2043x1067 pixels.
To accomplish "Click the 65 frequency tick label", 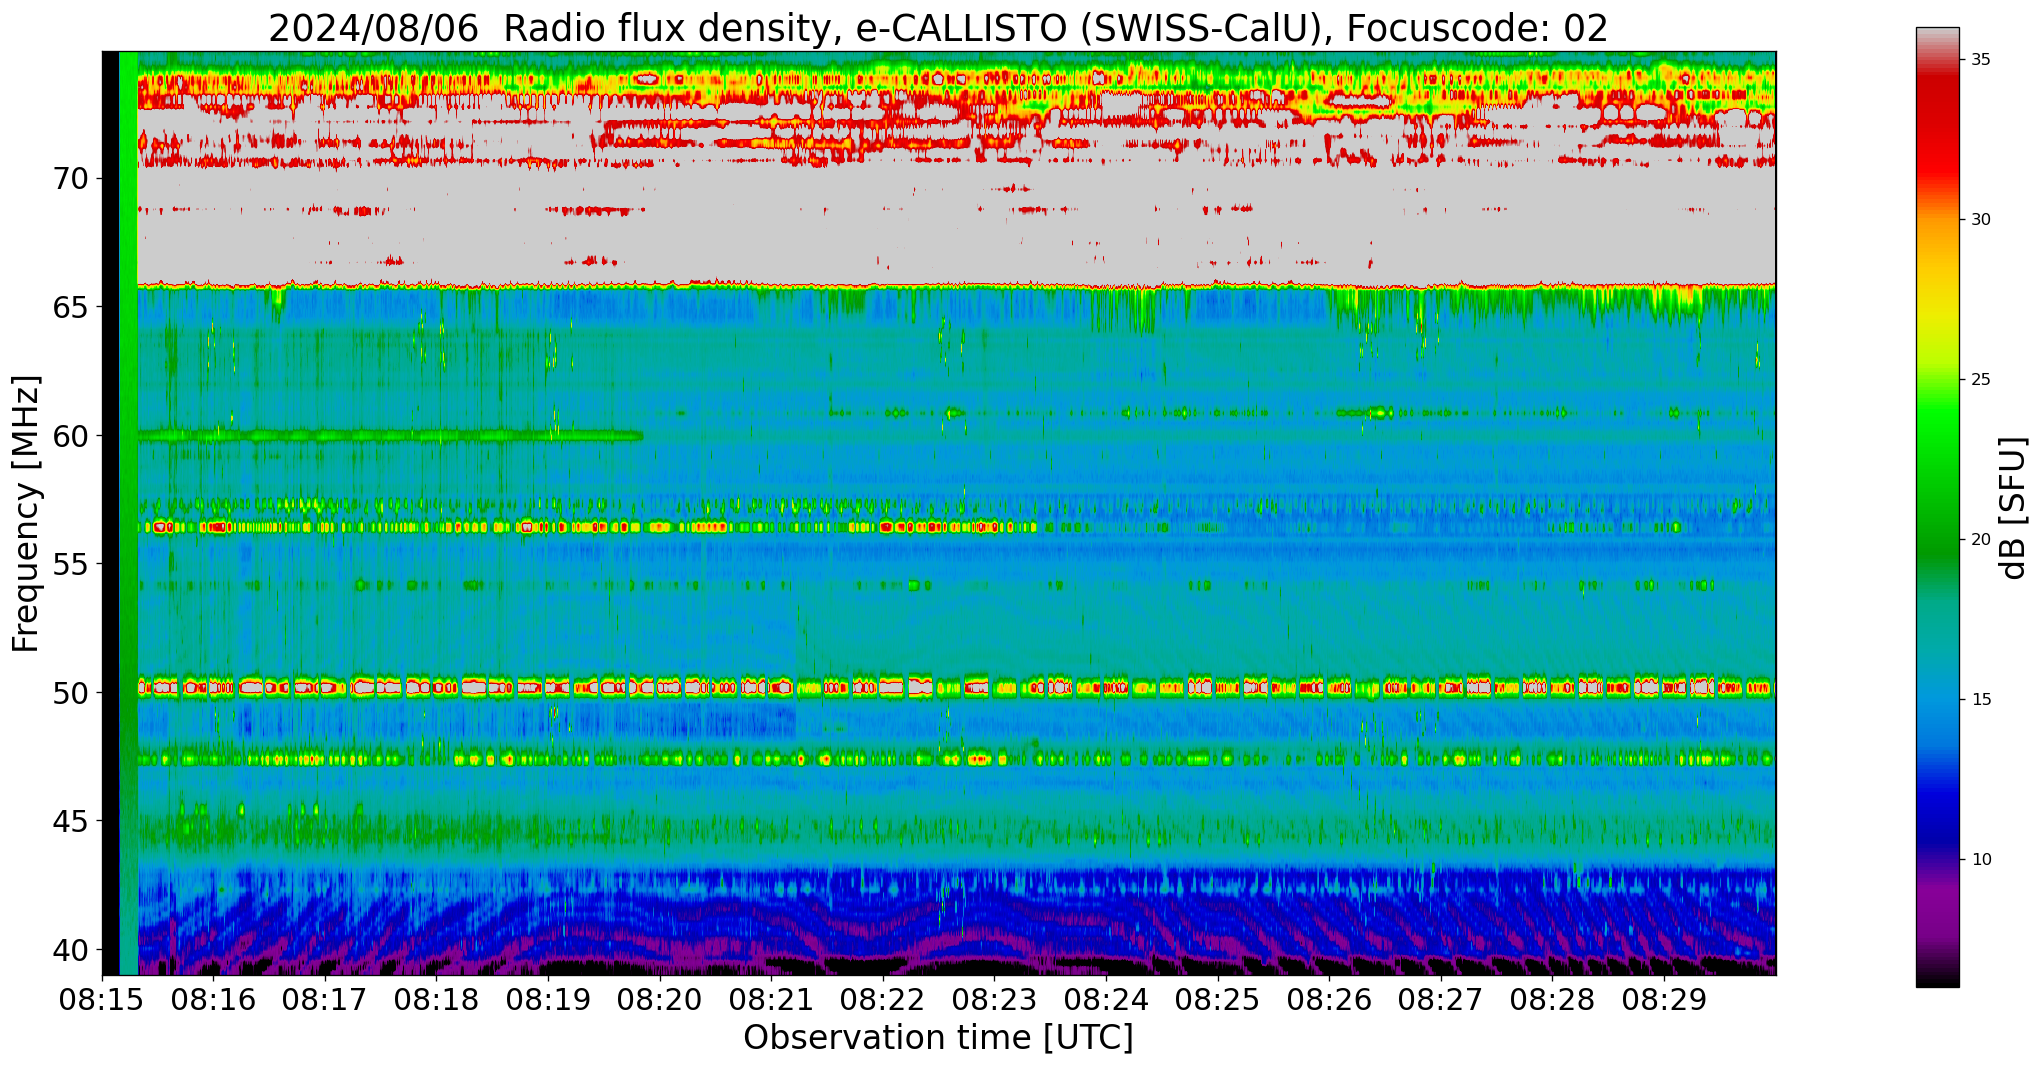I will 71,307.
